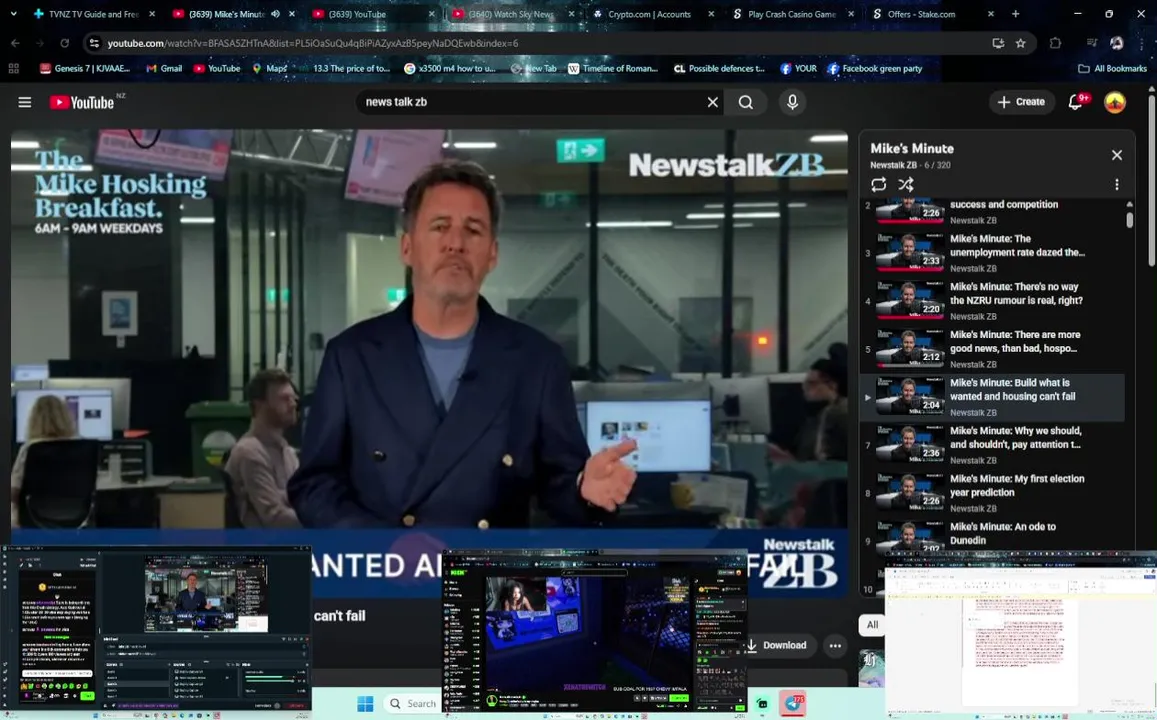The height and width of the screenshot is (720, 1157).
Task: Switch to Watch Sky News tab
Action: (509, 14)
